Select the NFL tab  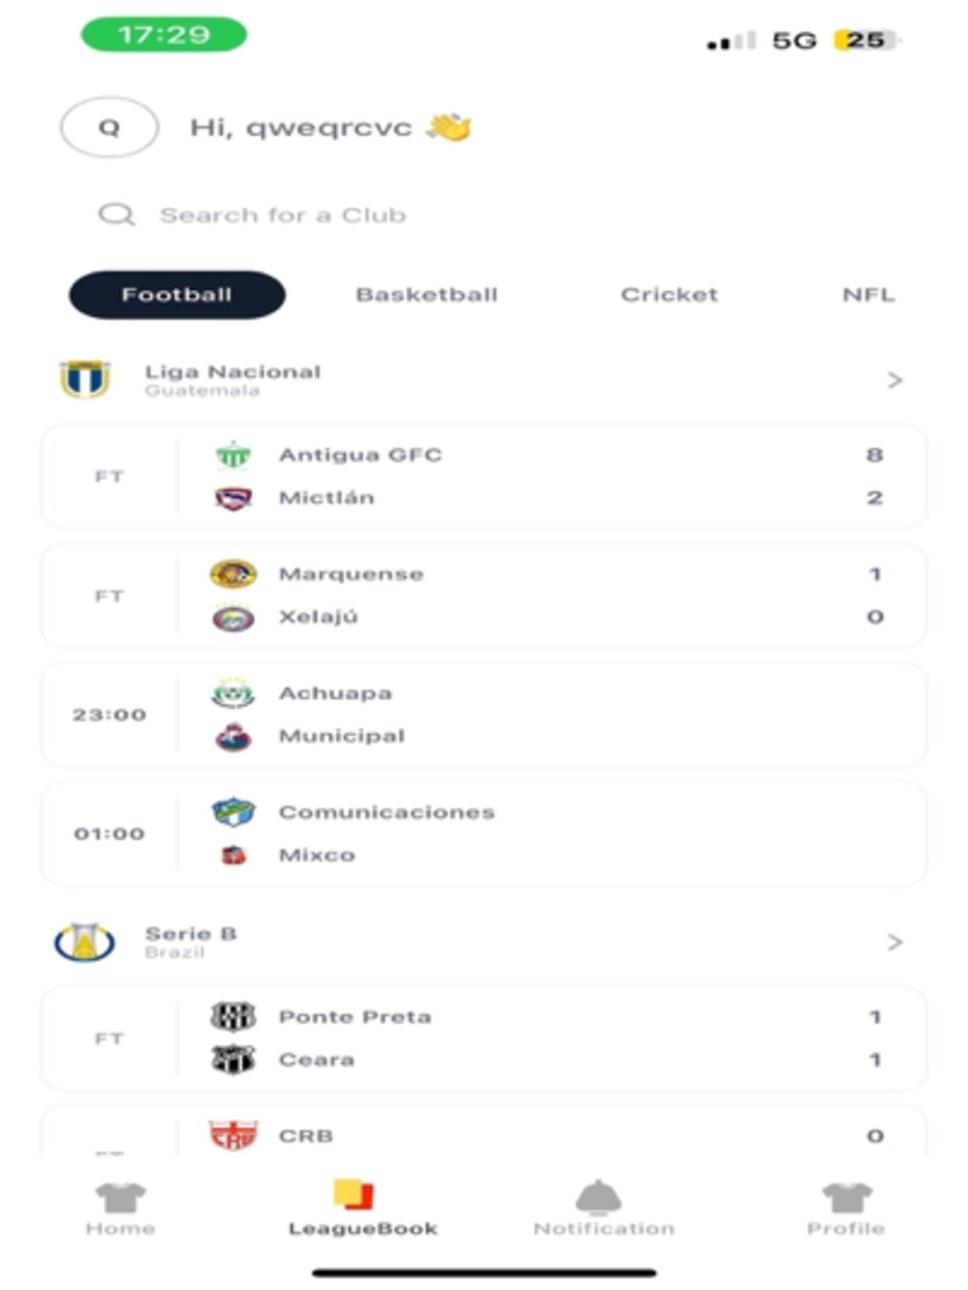[x=868, y=295]
